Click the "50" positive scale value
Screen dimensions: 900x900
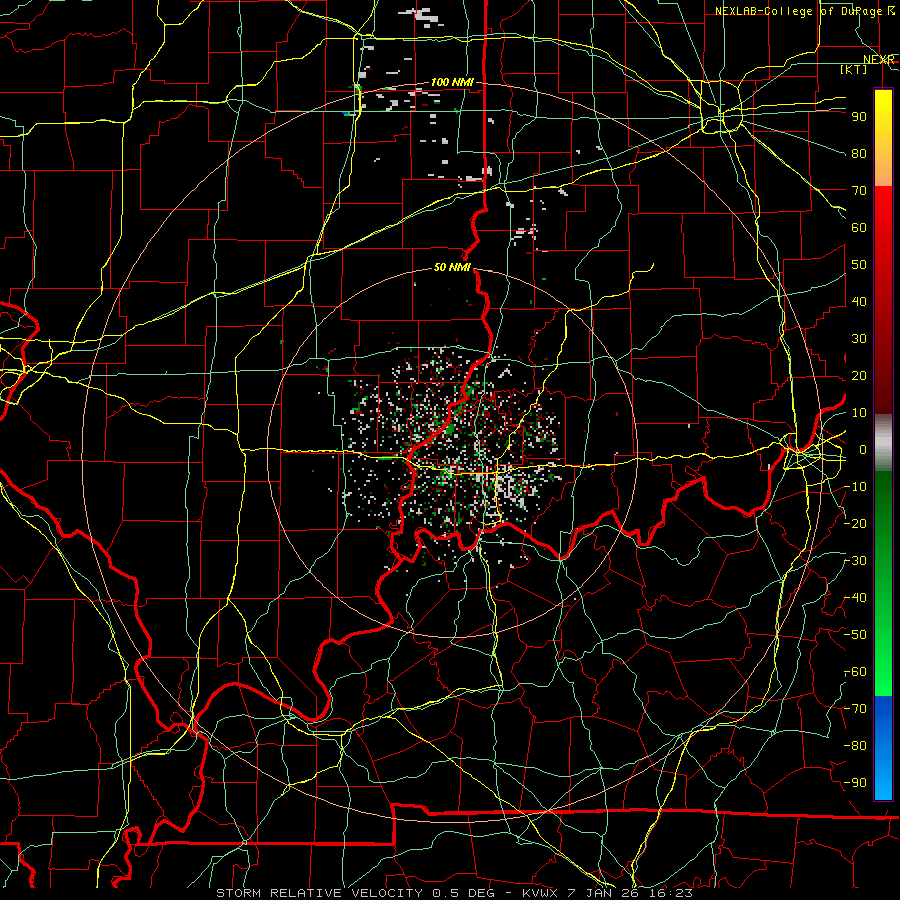pos(859,265)
